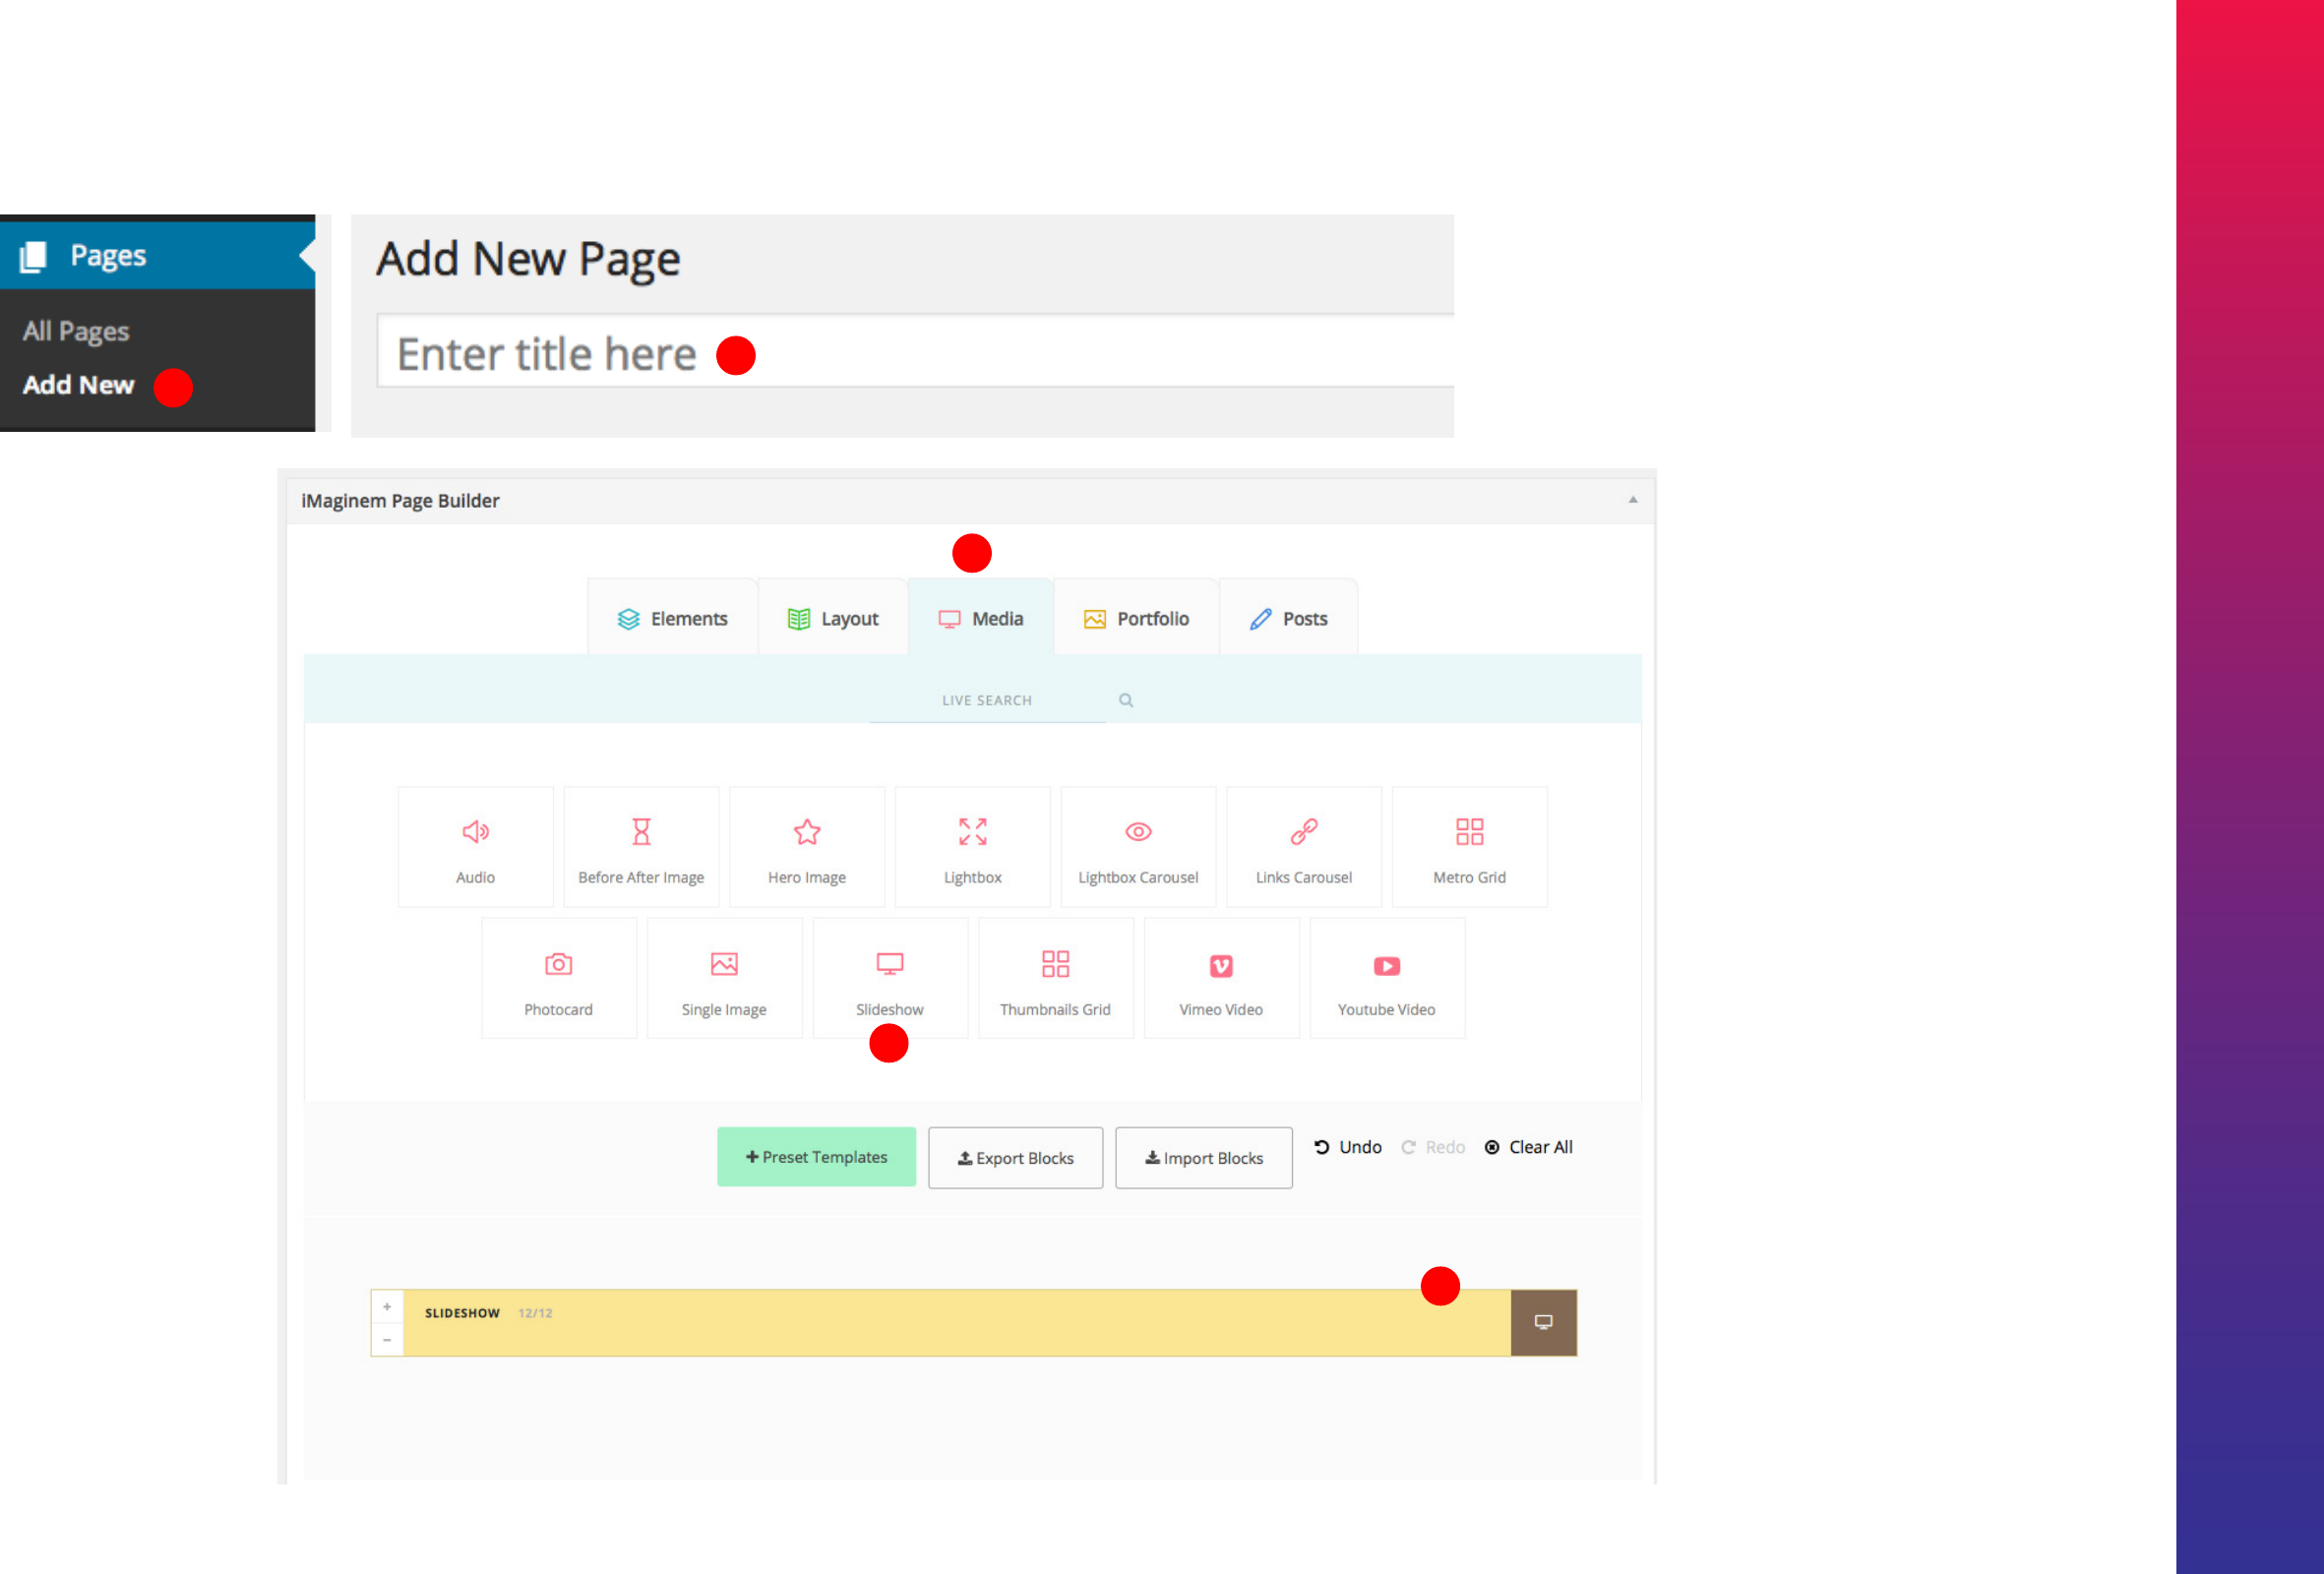
Task: Click the Preset Templates button
Action: [x=816, y=1157]
